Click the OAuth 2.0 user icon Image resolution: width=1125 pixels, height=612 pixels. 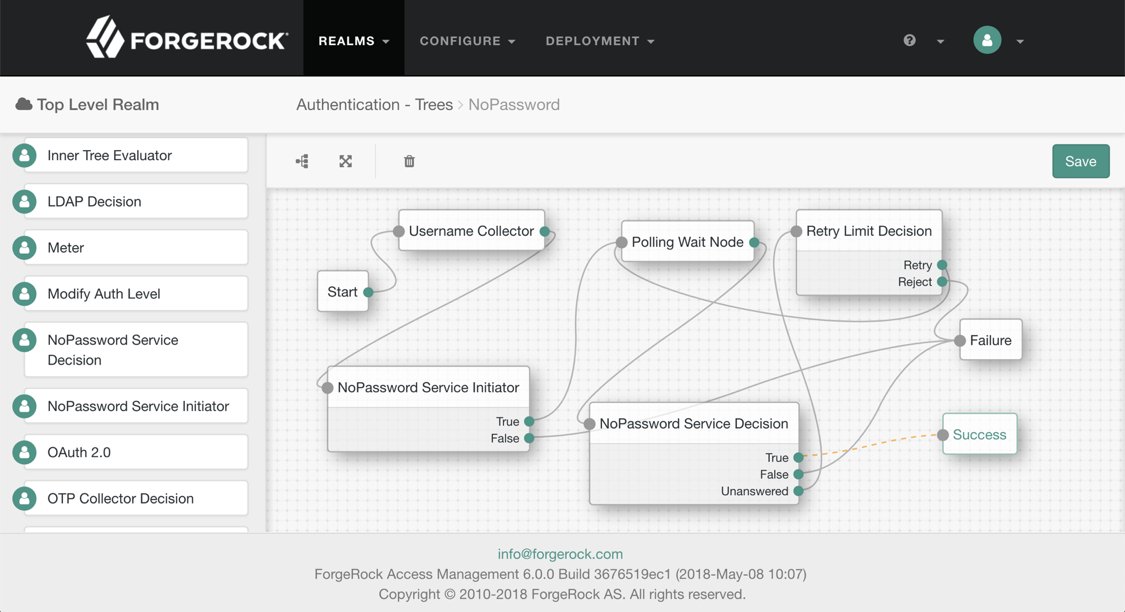point(24,452)
